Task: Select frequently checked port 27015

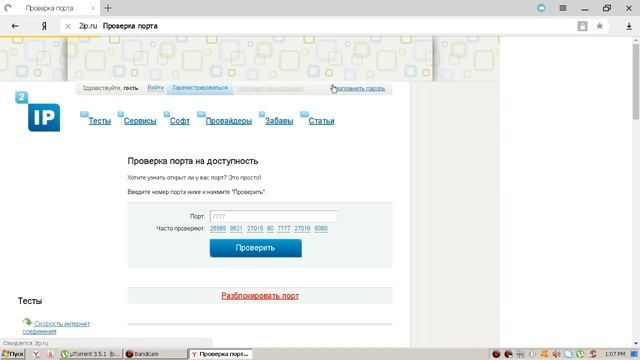Action: click(255, 229)
